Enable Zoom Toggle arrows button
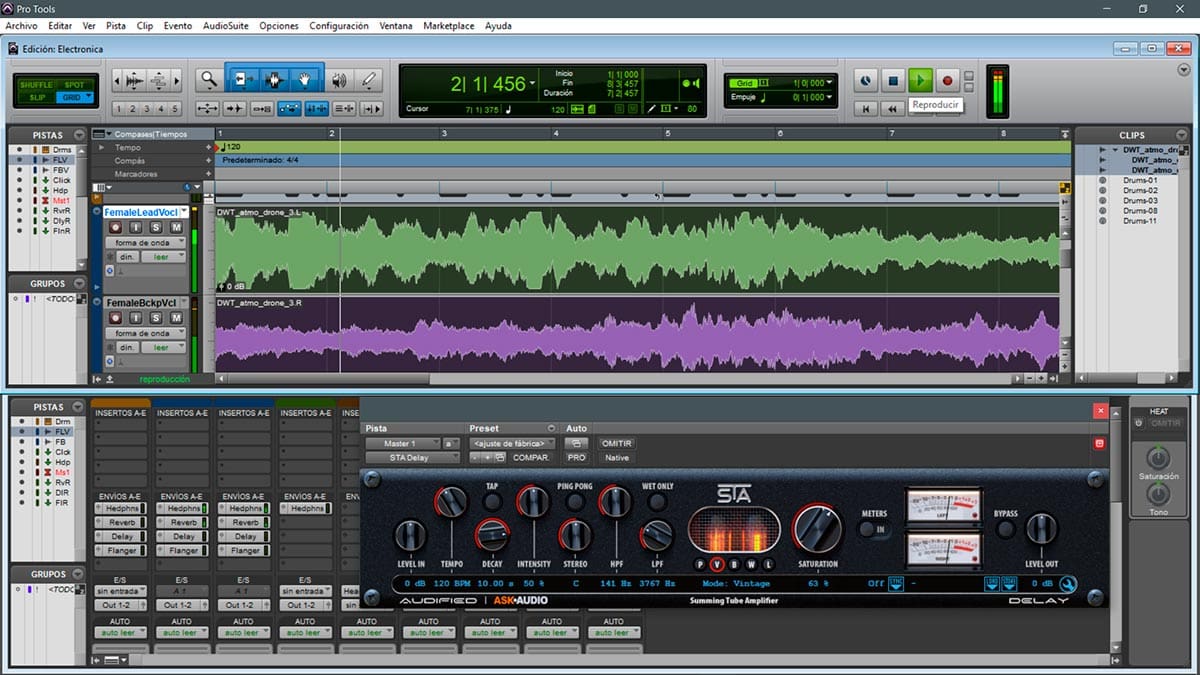Image resolution: width=1200 pixels, height=675 pixels. (x=208, y=109)
